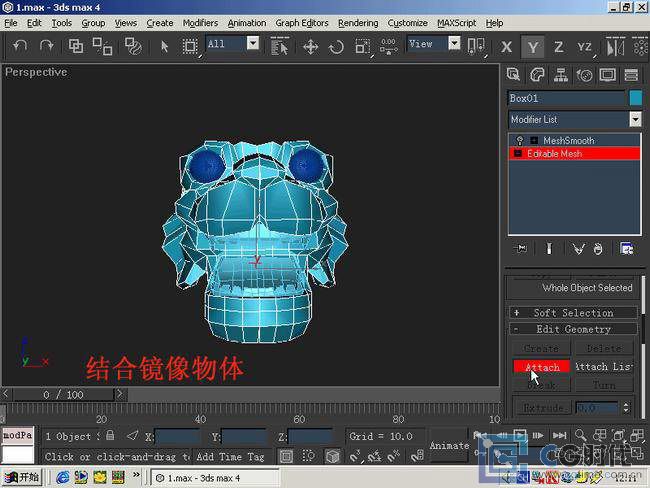
Task: Toggle Y axis constraint
Action: (x=533, y=47)
